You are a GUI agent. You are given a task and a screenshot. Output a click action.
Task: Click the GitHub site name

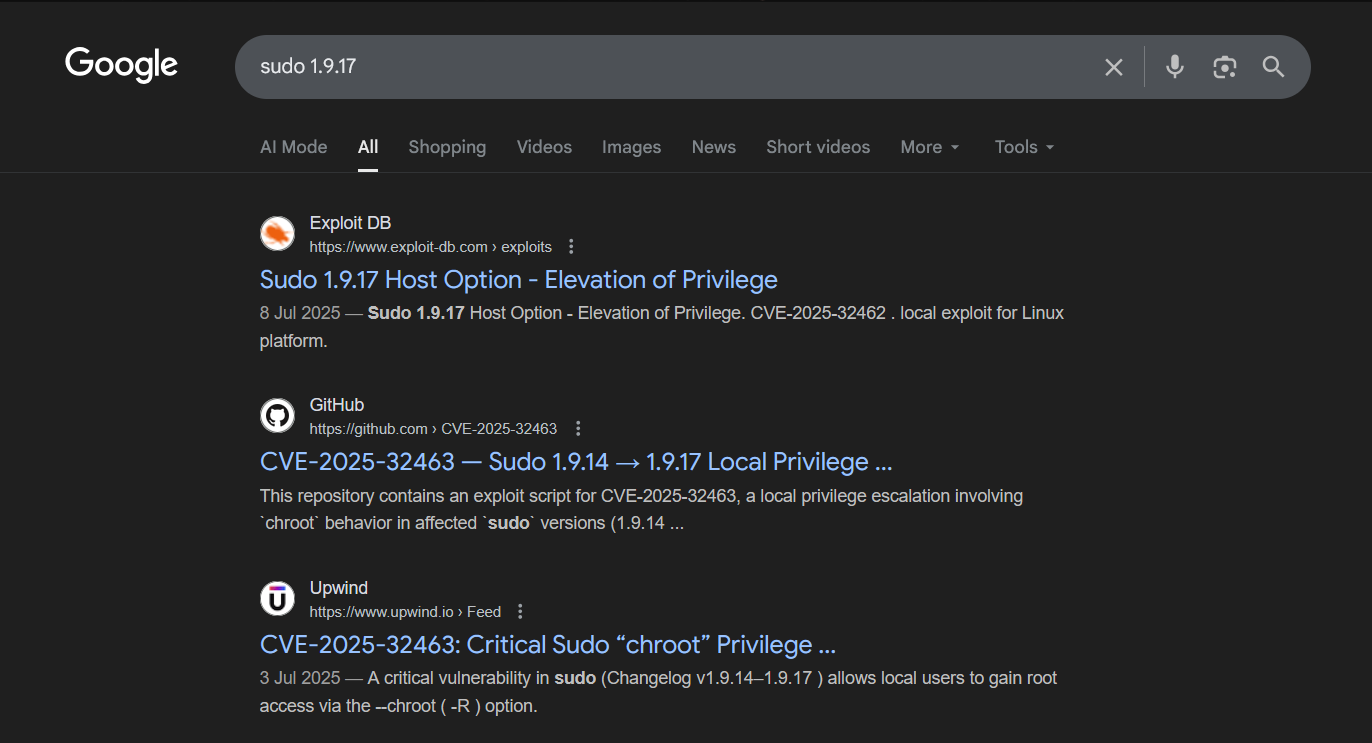point(337,405)
